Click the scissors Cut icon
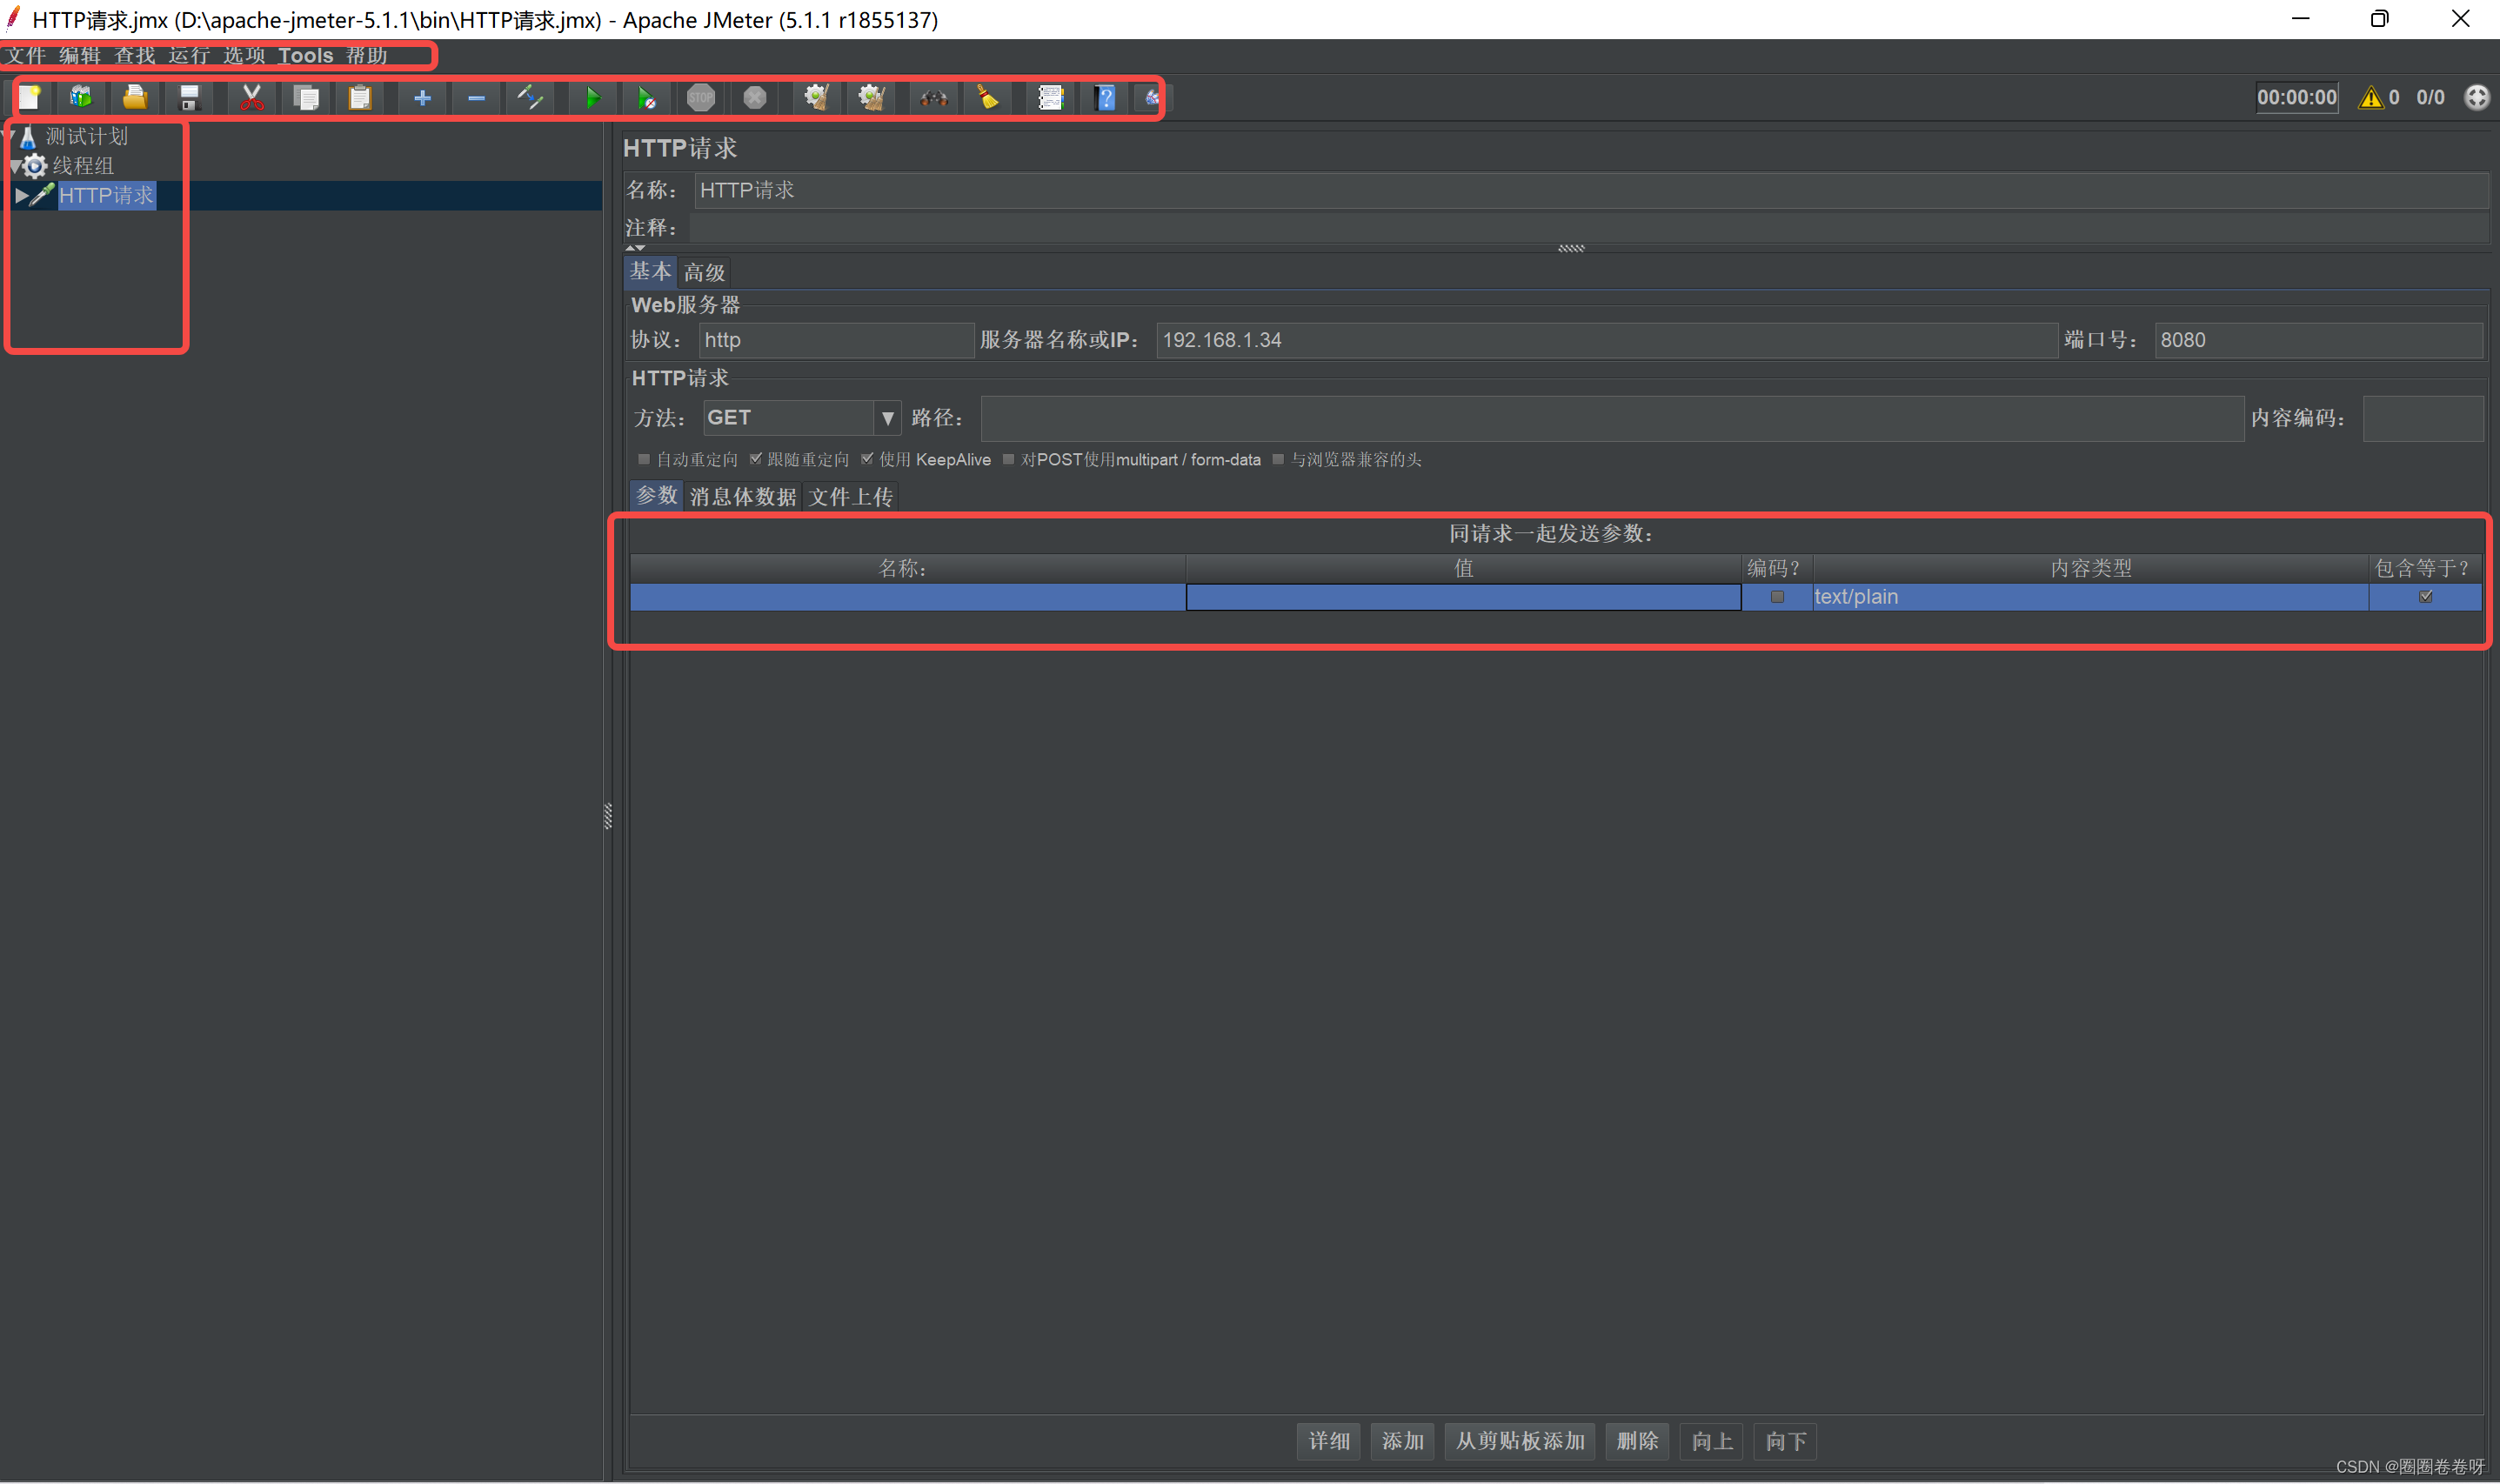 pos(251,98)
